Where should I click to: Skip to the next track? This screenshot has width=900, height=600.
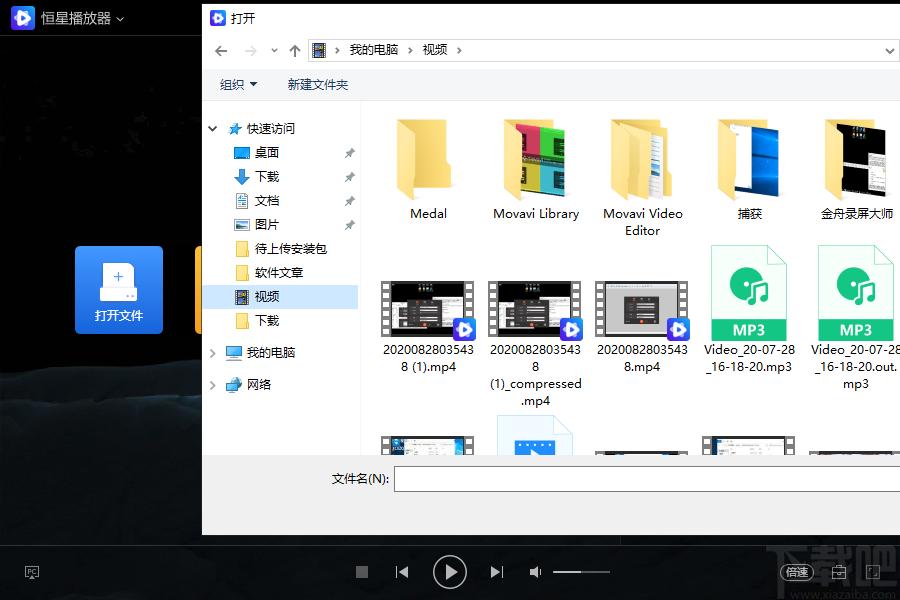point(496,572)
